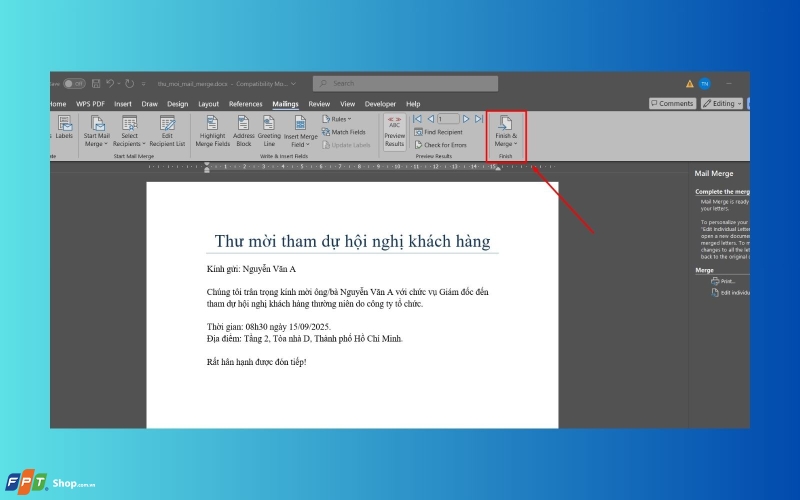Click the record number field

coord(448,119)
